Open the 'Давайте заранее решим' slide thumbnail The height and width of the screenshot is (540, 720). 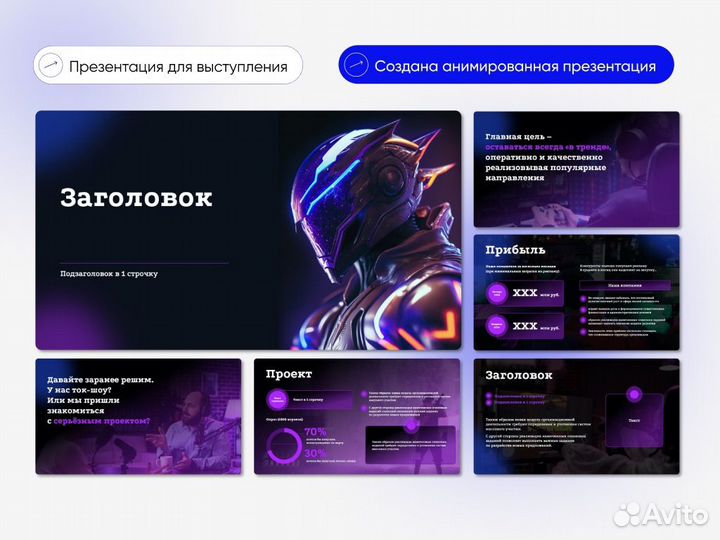[138, 416]
